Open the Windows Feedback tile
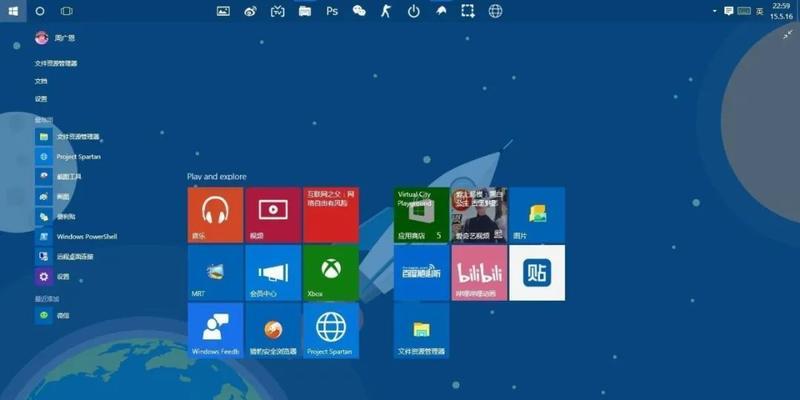This screenshot has height=400, width=800. pyautogui.click(x=215, y=331)
